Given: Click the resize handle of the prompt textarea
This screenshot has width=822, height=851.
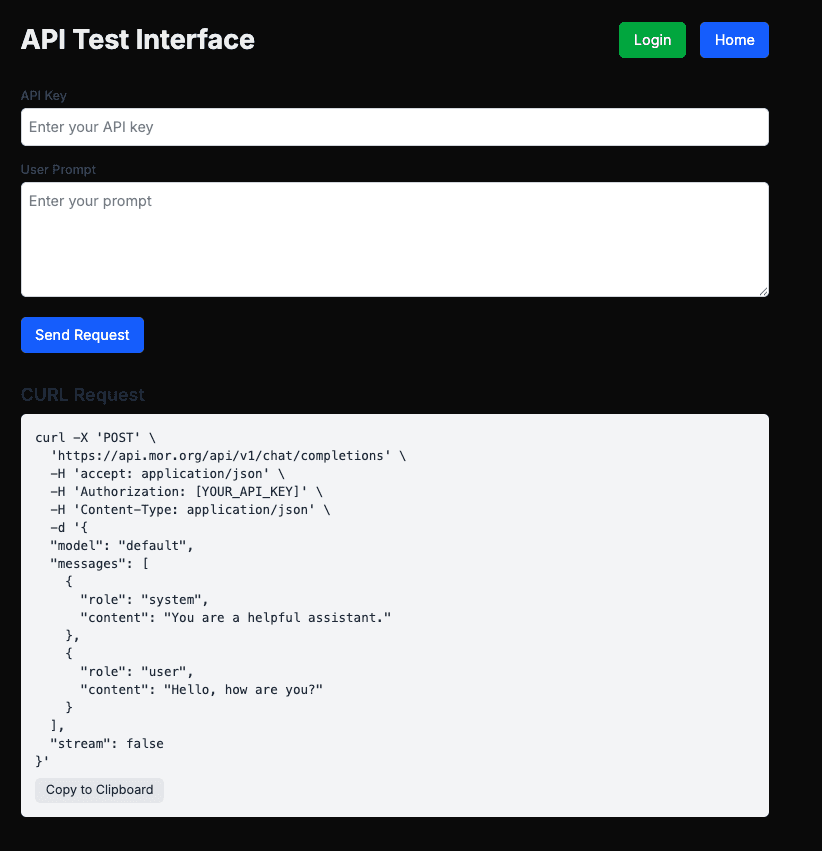Looking at the screenshot, I should [x=763, y=289].
